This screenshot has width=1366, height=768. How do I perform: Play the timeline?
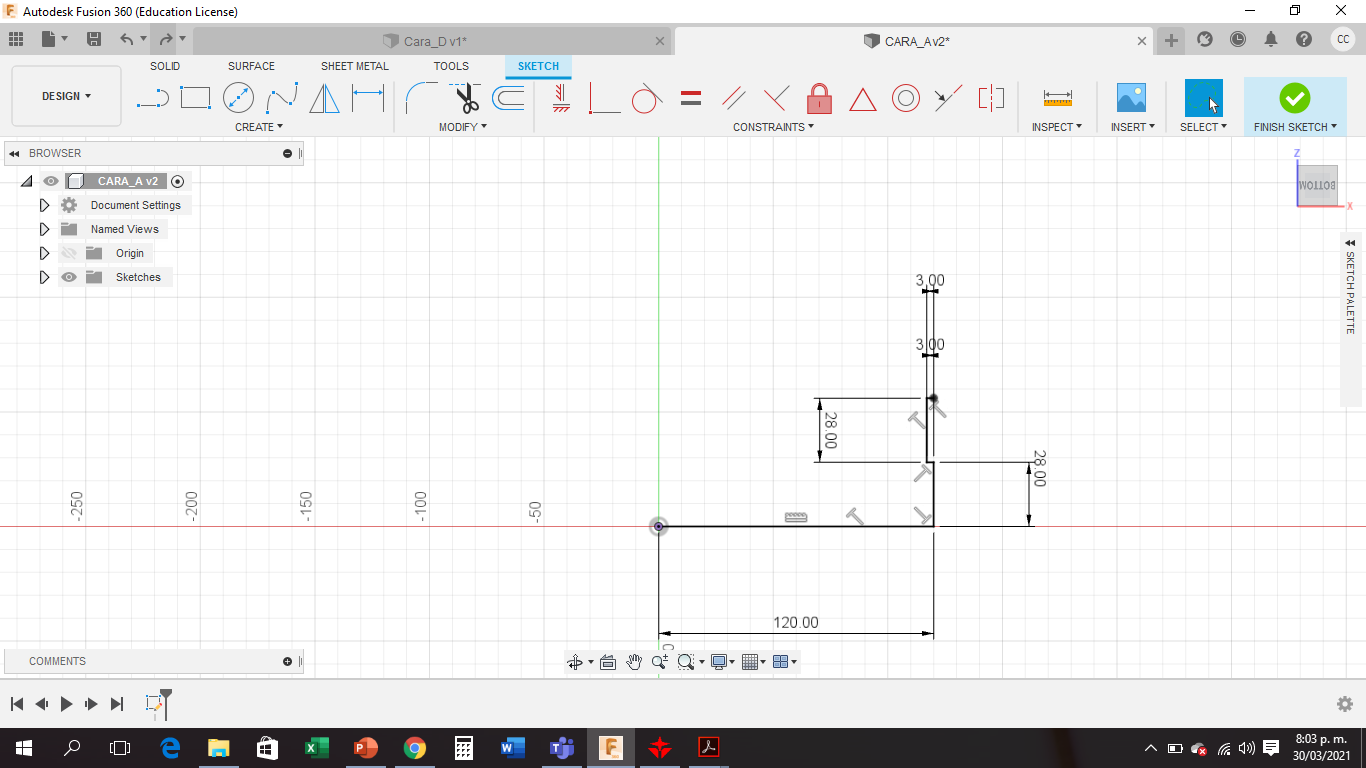pos(66,704)
